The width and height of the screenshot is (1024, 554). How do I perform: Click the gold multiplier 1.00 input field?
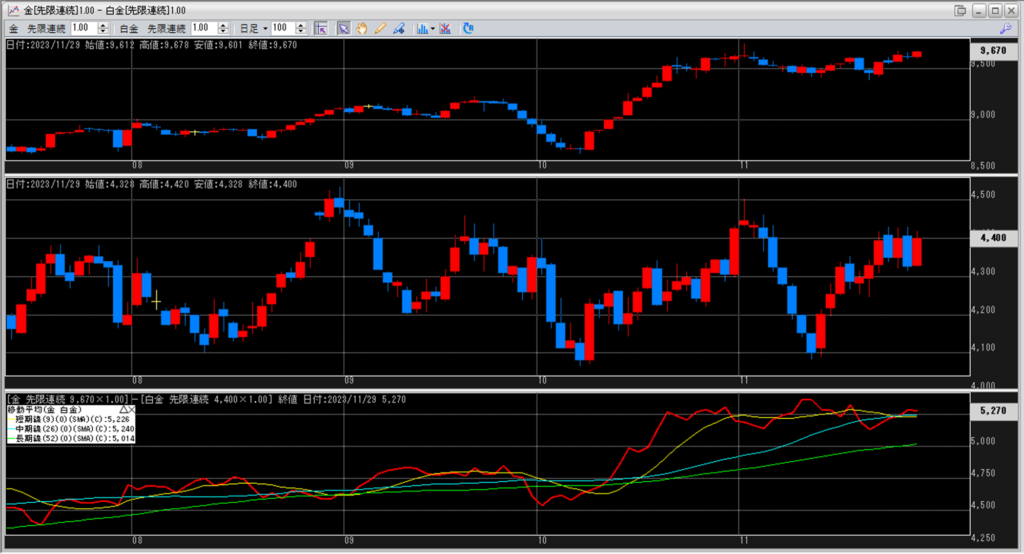(82, 28)
